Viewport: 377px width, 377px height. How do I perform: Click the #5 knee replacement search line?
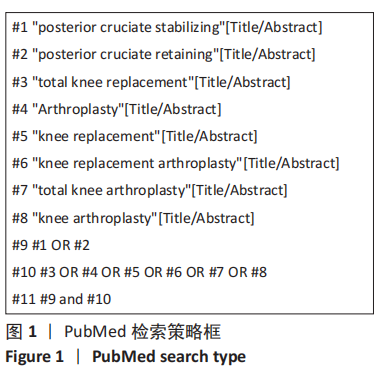pyautogui.click(x=134, y=136)
